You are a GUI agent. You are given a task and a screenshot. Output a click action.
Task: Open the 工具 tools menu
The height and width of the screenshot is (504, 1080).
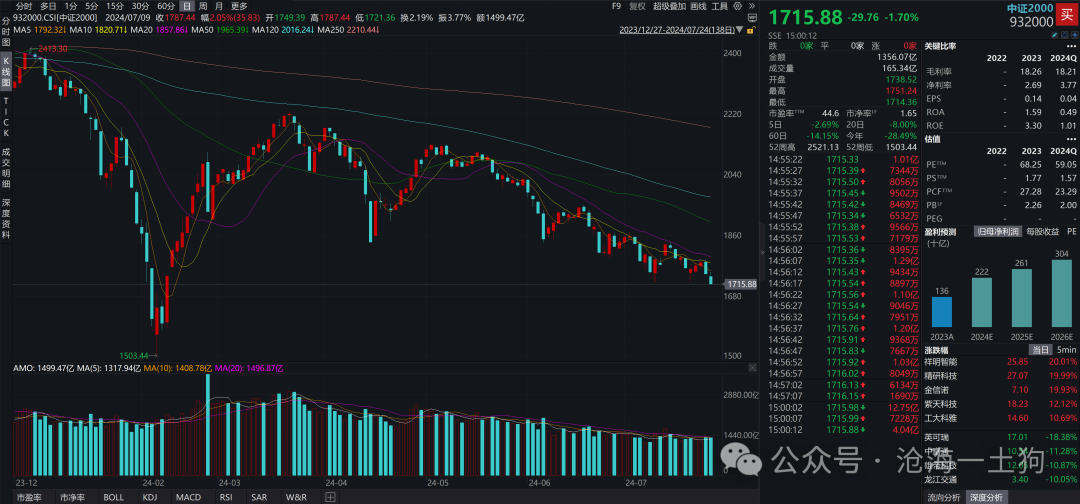(719, 6)
